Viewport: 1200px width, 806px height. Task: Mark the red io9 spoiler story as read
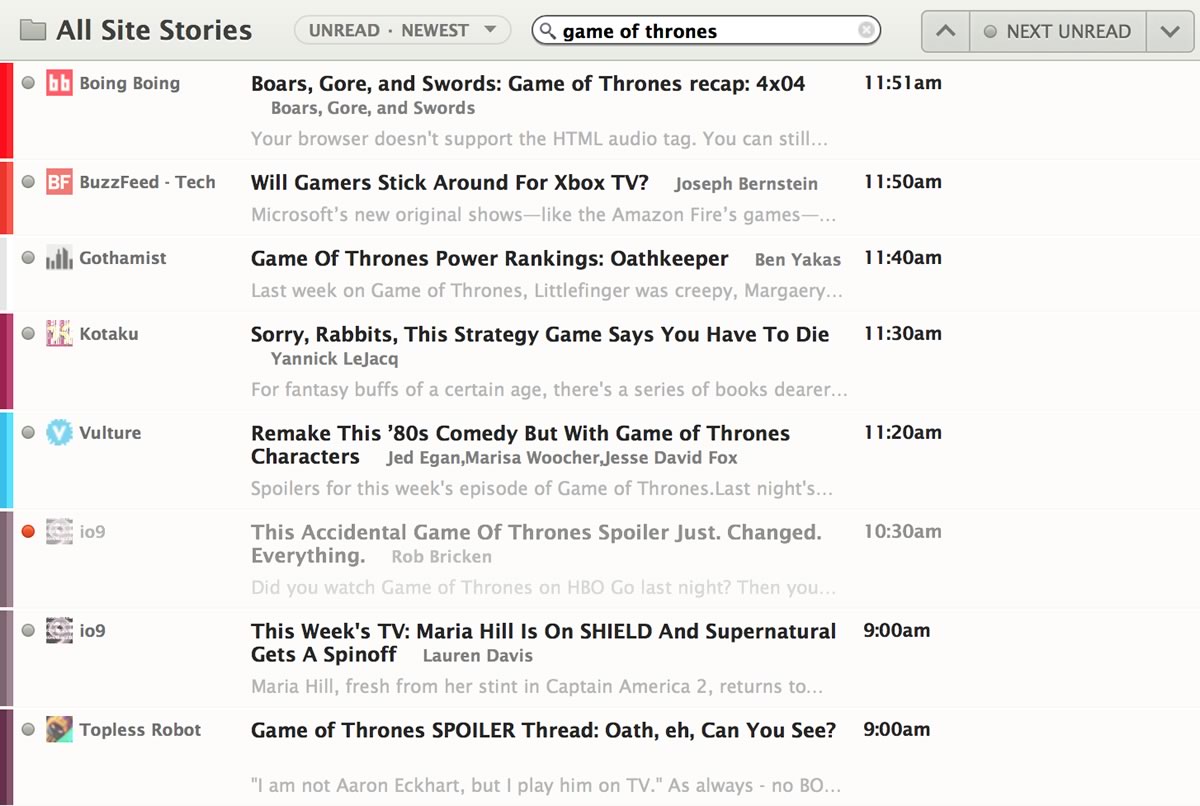[28, 531]
